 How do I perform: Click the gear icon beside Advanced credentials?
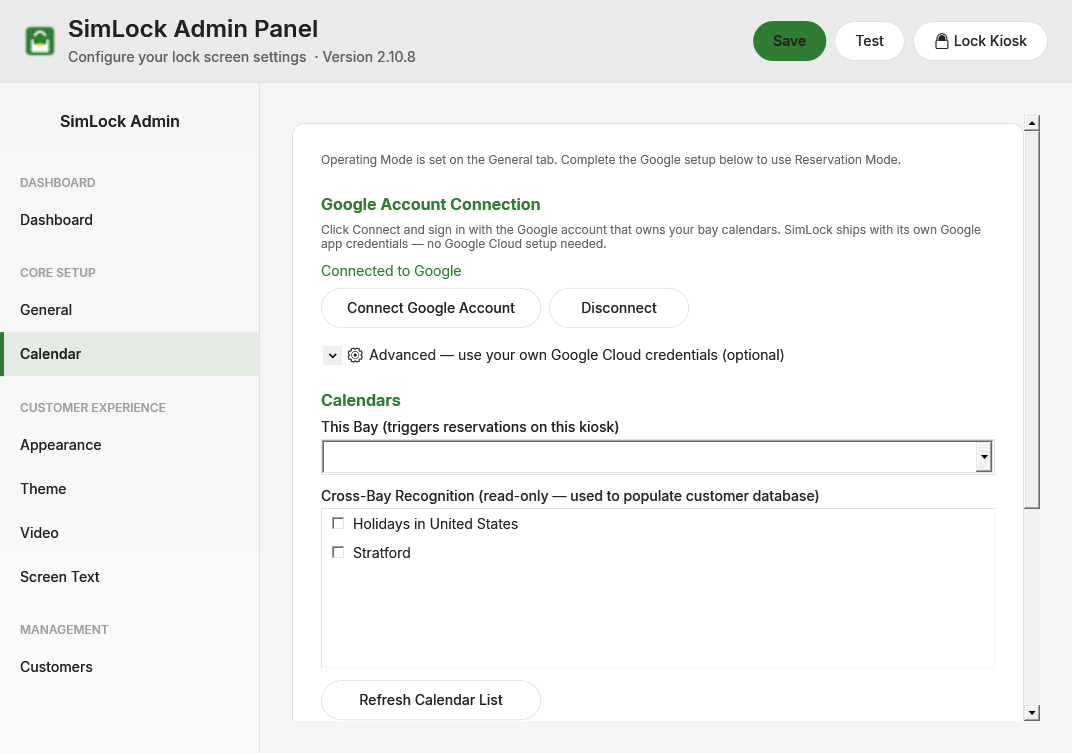click(x=355, y=355)
